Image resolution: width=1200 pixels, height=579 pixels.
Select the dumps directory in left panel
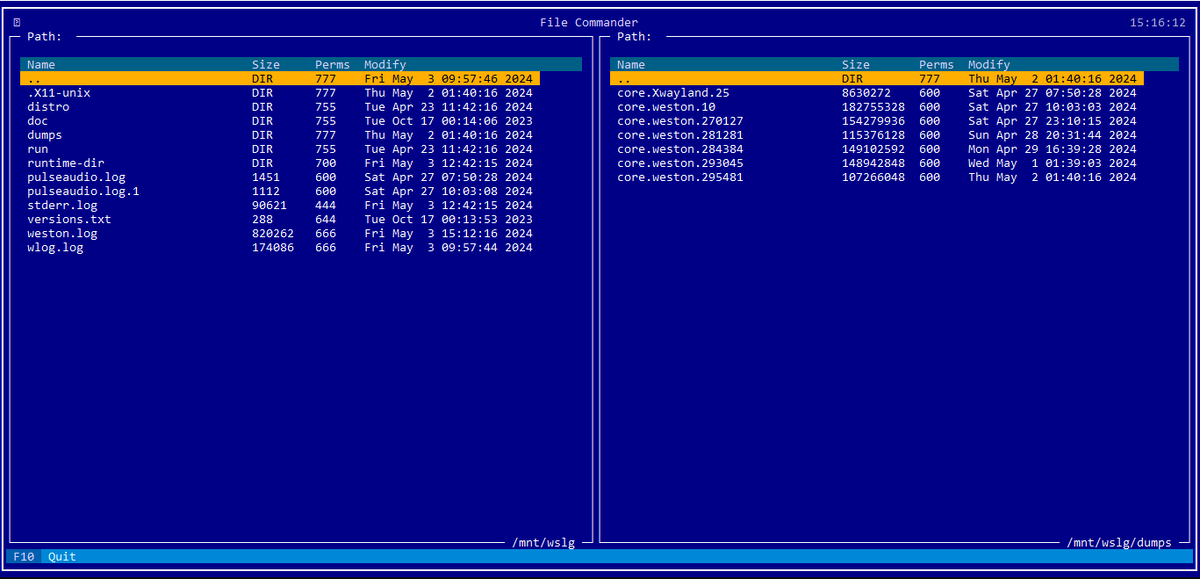280,135
